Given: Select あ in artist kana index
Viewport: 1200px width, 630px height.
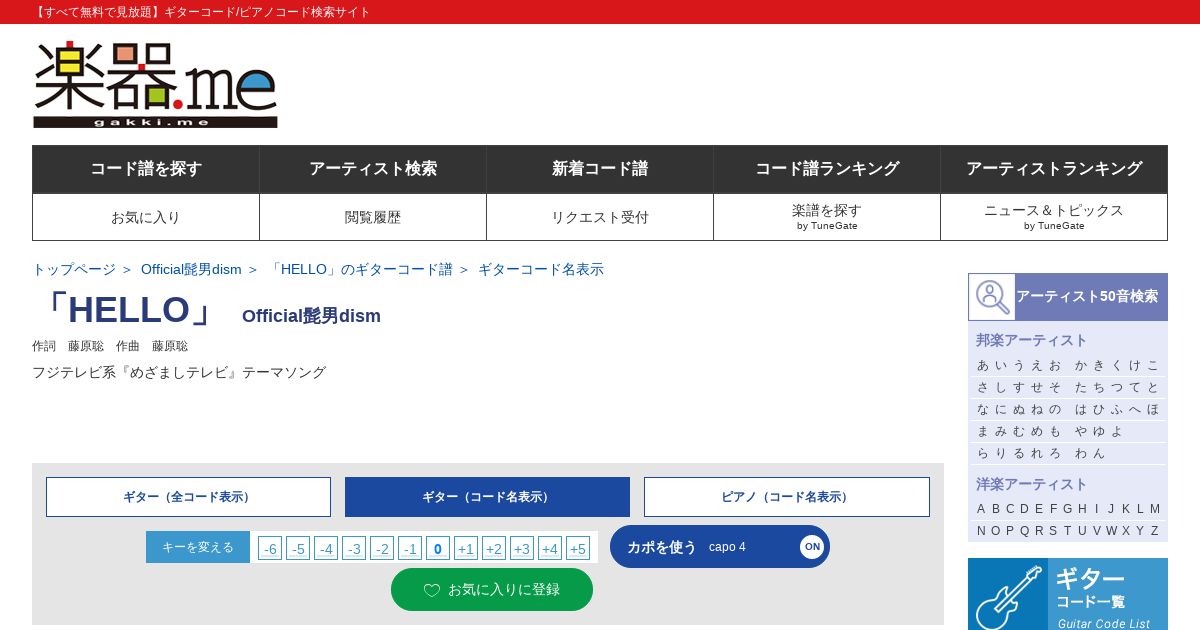Looking at the screenshot, I should 983,365.
